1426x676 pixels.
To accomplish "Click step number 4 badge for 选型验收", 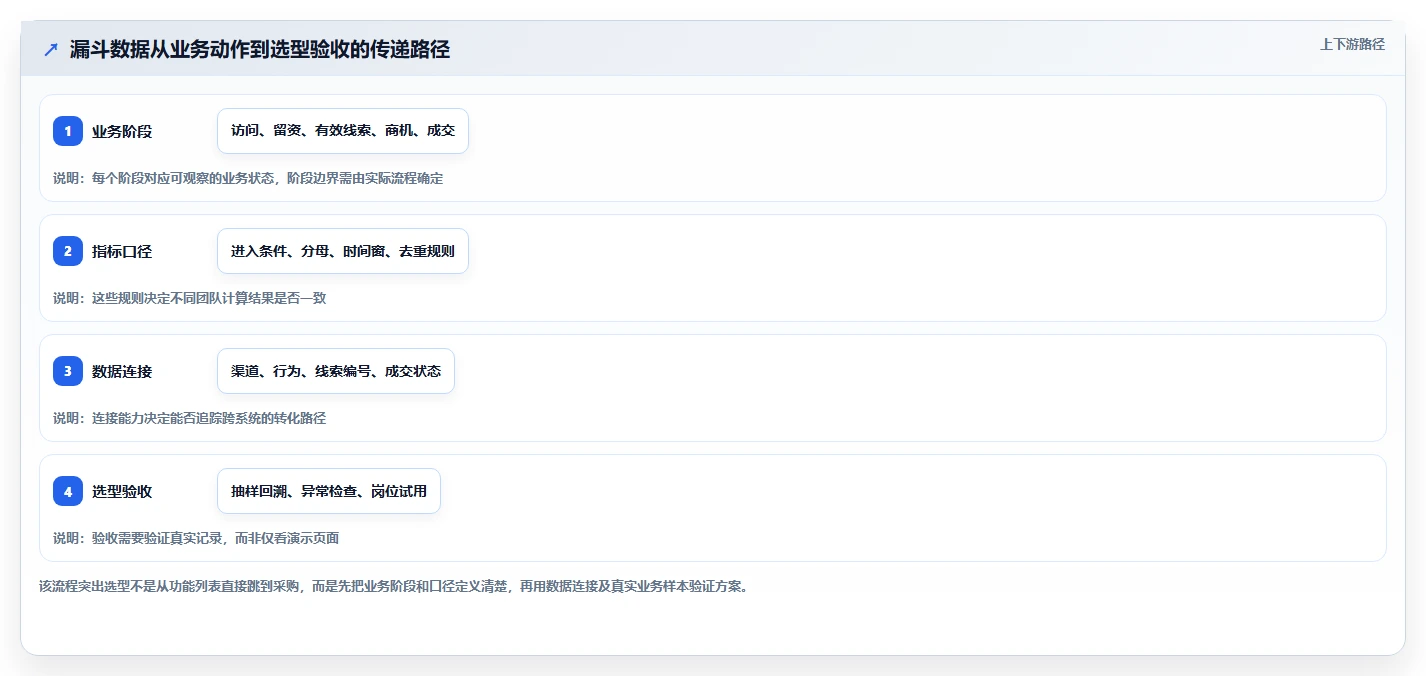I will click(68, 491).
